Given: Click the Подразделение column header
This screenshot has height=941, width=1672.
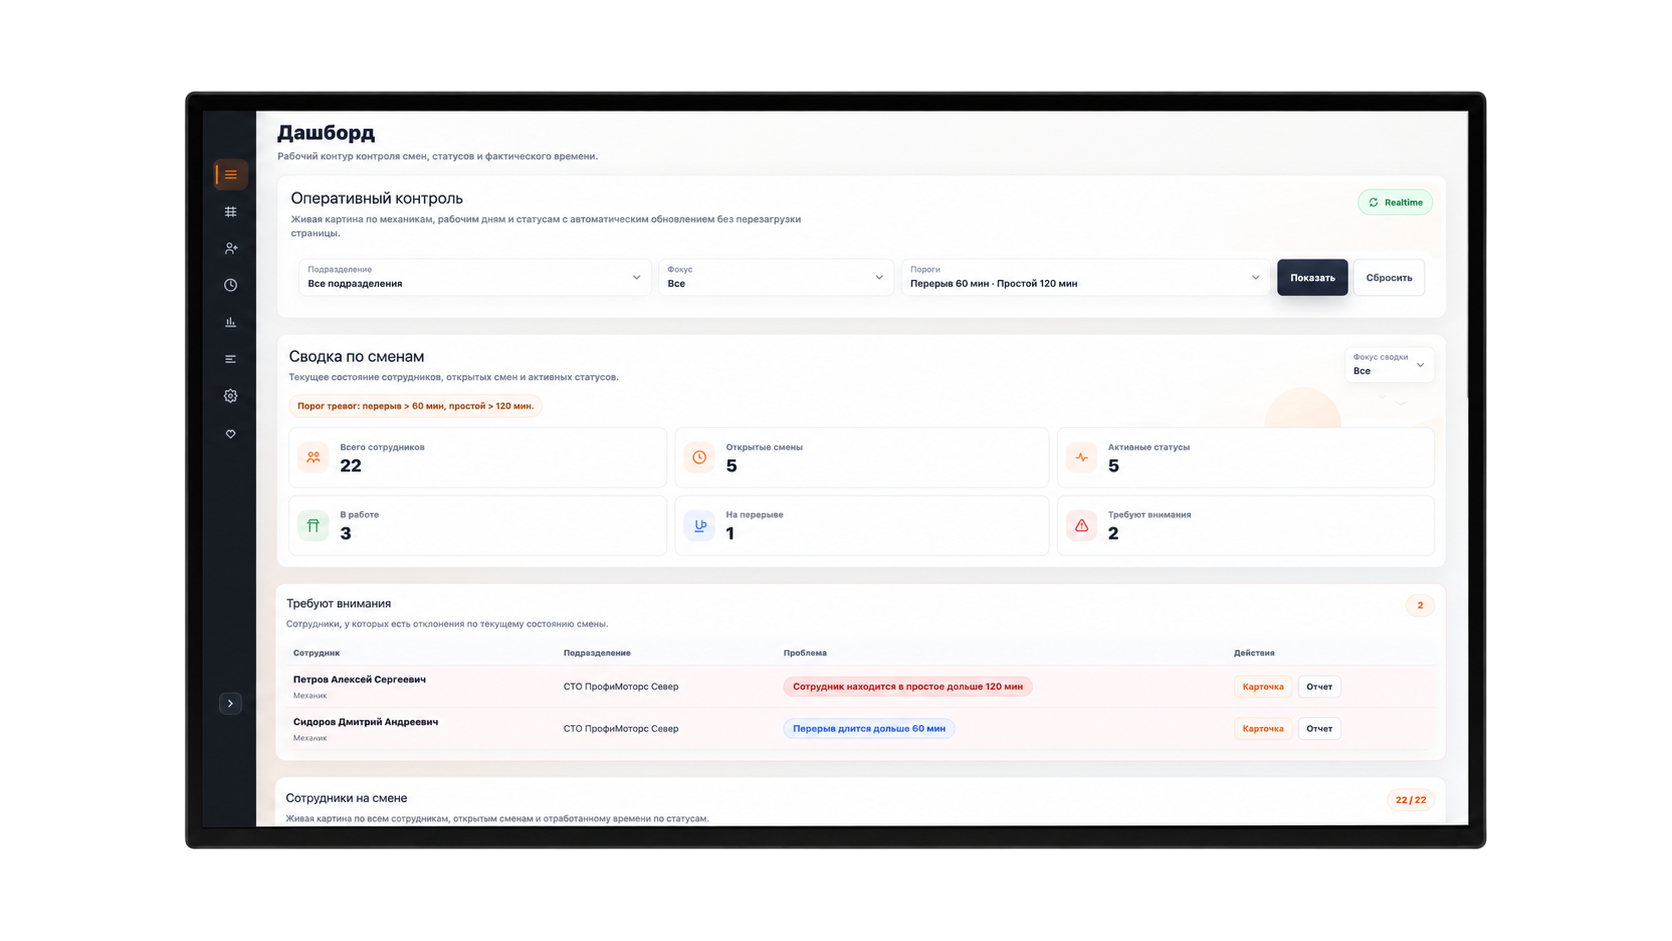Looking at the screenshot, I should point(596,653).
